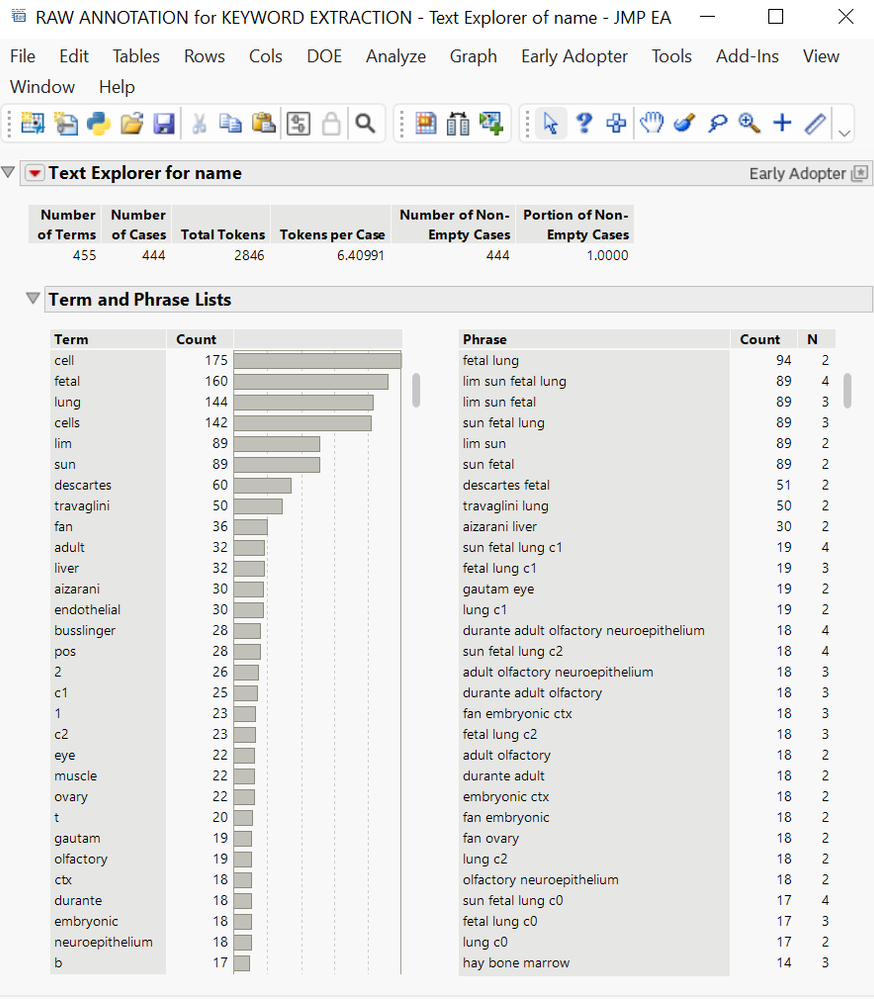Click the Term list vertical scrollbar
Viewport: 874px width, 999px height.
415,390
